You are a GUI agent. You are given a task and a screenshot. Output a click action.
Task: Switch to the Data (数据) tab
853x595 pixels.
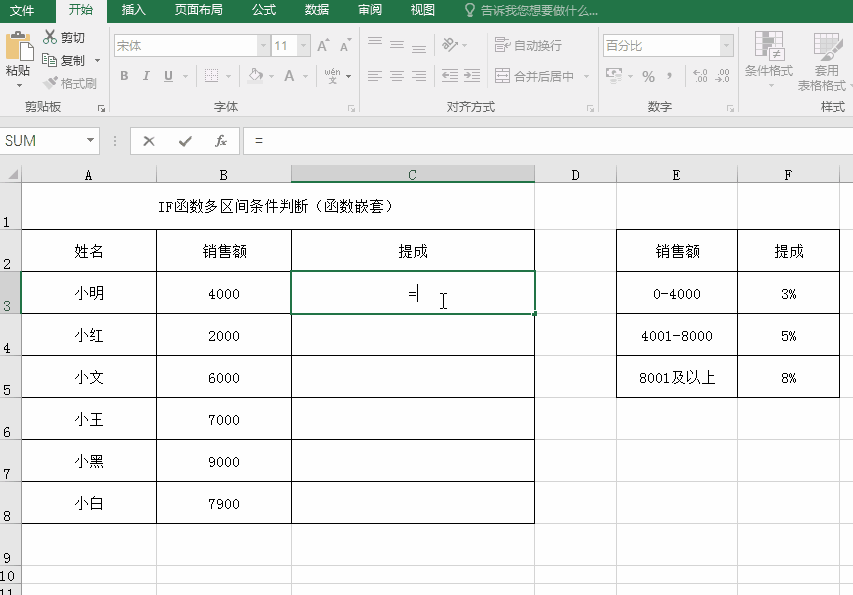[x=317, y=10]
